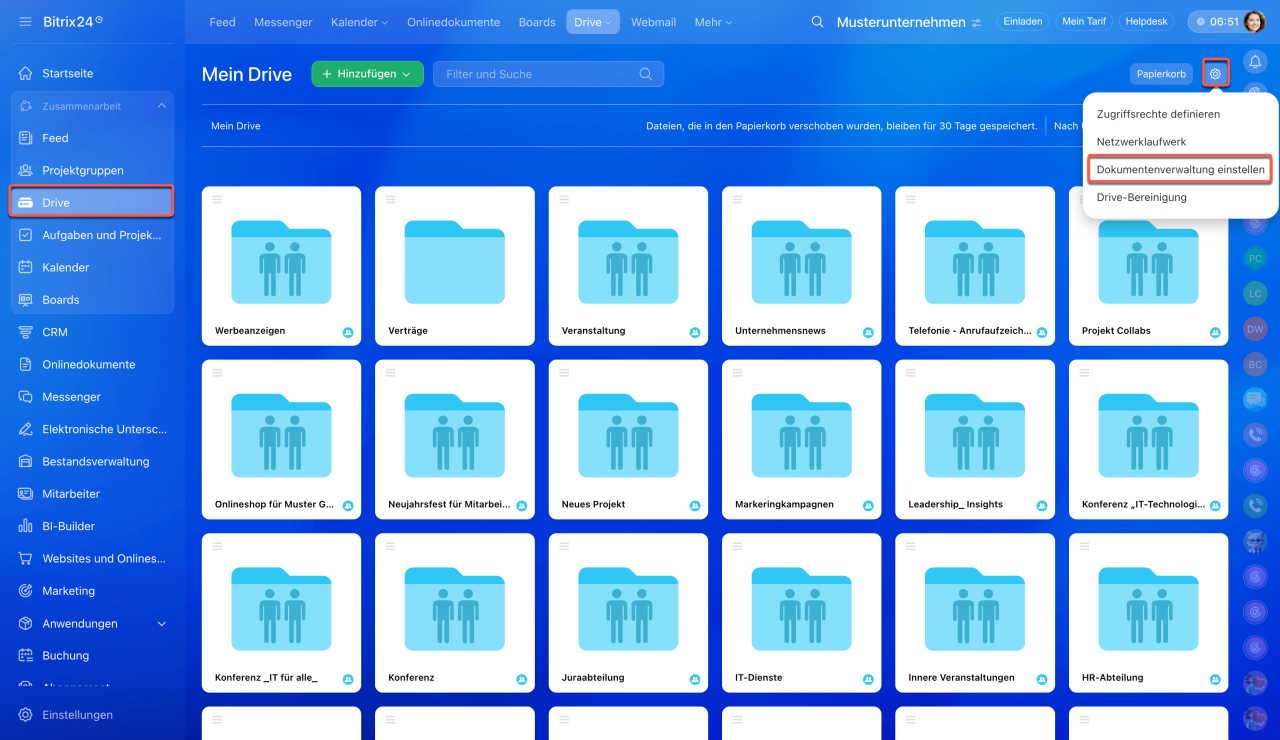Open BI-Builder in the sidebar
Image resolution: width=1280 pixels, height=740 pixels.
click(x=68, y=526)
